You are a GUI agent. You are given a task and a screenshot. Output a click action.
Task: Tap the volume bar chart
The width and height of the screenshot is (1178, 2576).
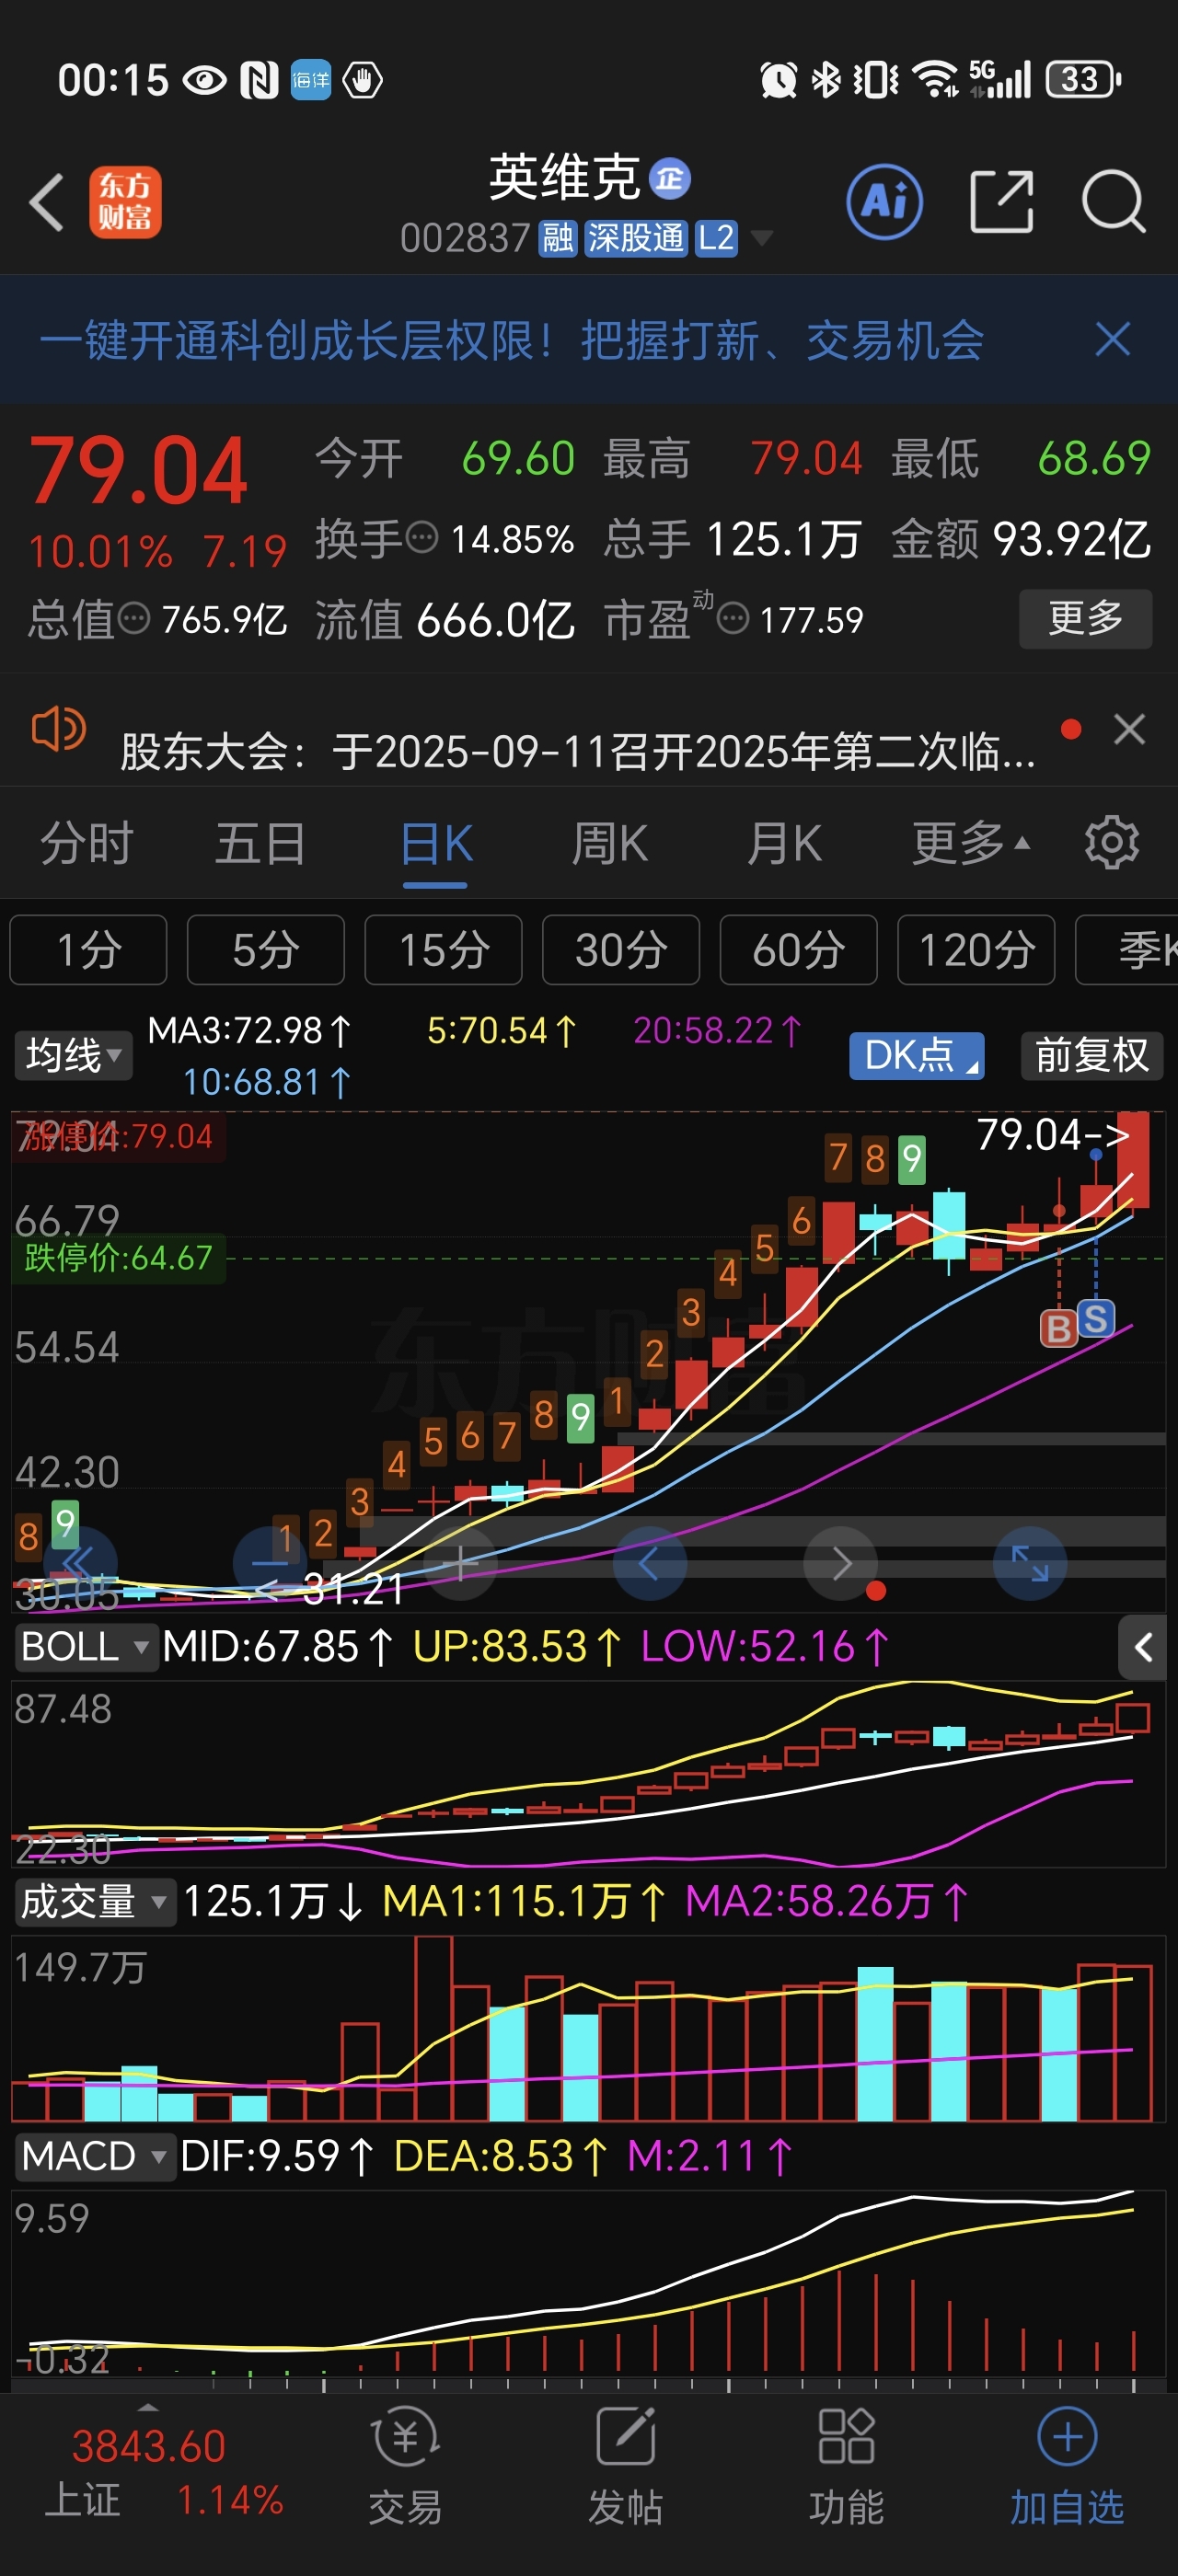tap(588, 2029)
